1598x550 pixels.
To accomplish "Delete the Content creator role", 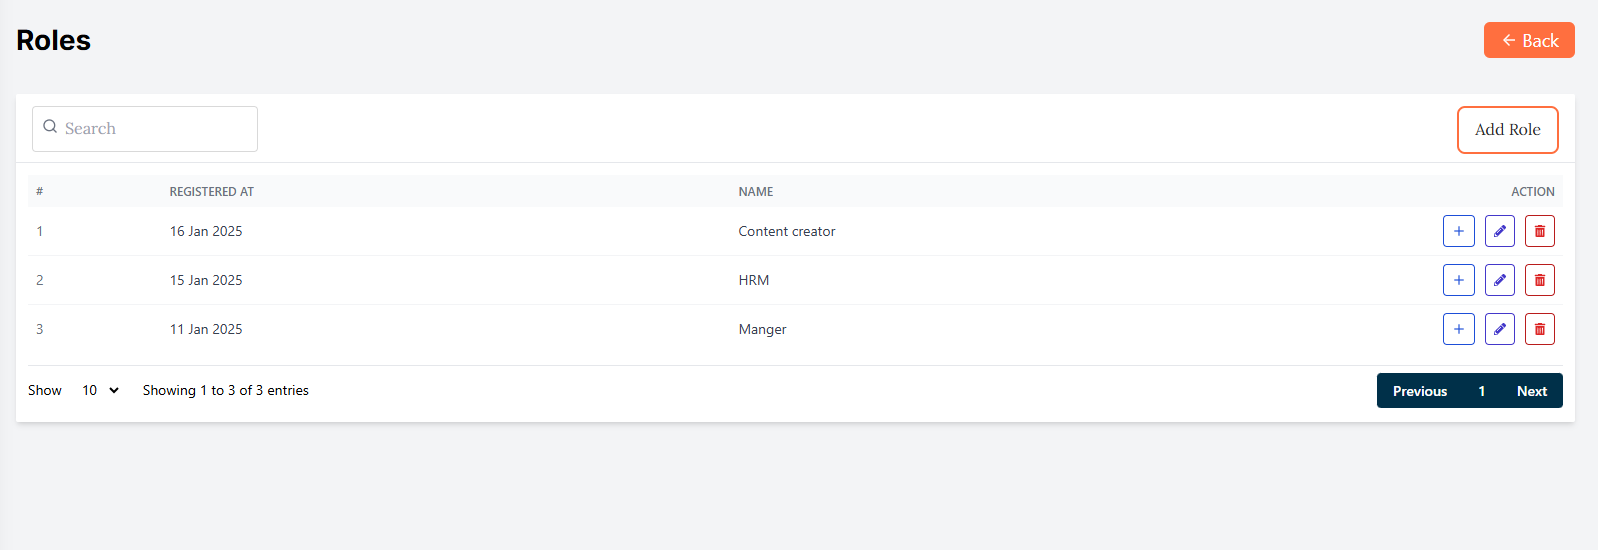I will point(1539,231).
